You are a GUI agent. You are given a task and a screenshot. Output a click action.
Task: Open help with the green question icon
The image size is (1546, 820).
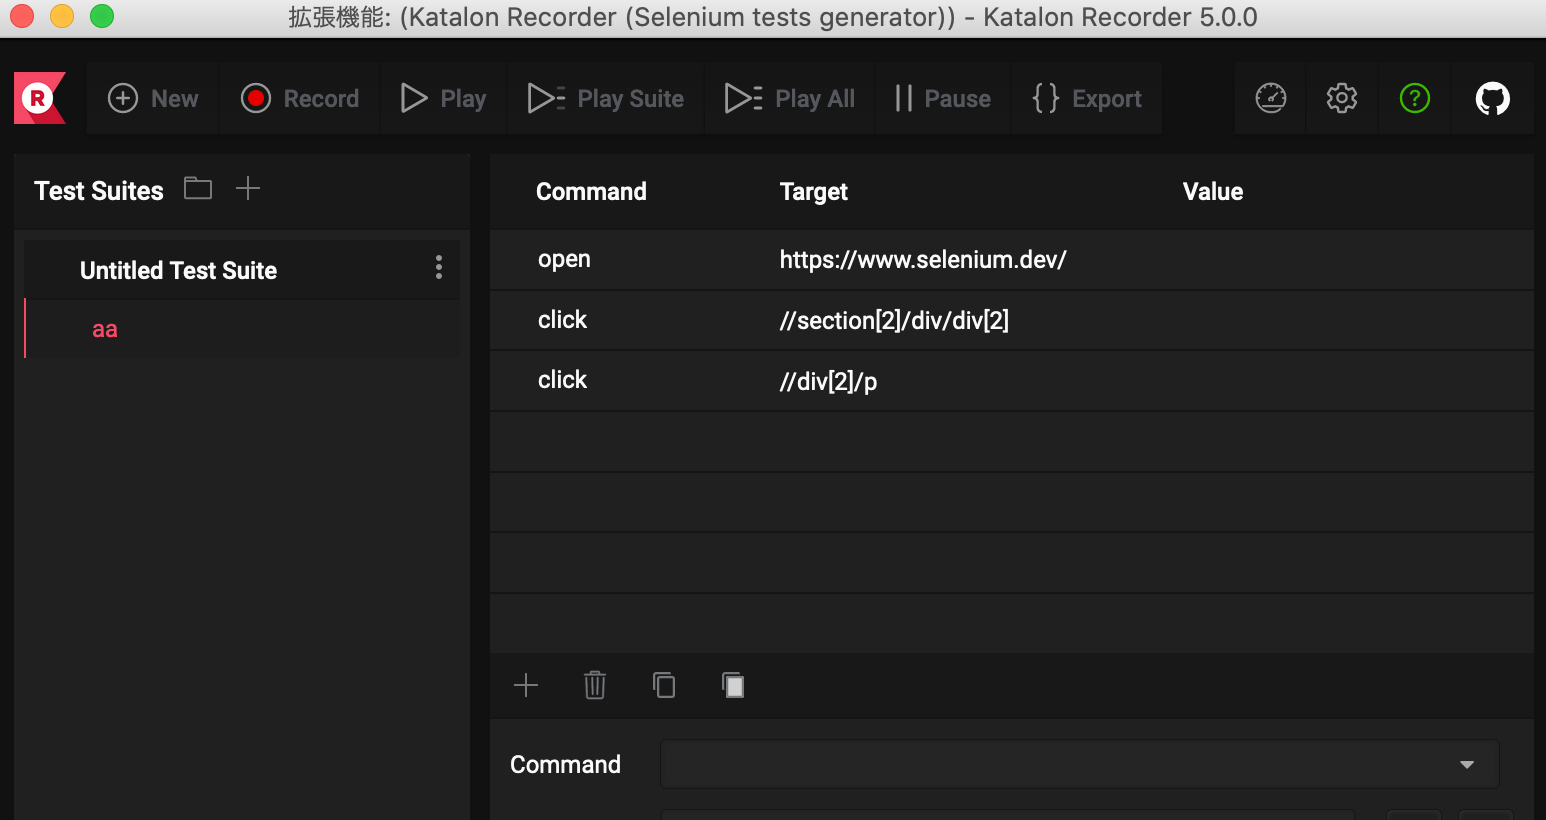pos(1415,98)
